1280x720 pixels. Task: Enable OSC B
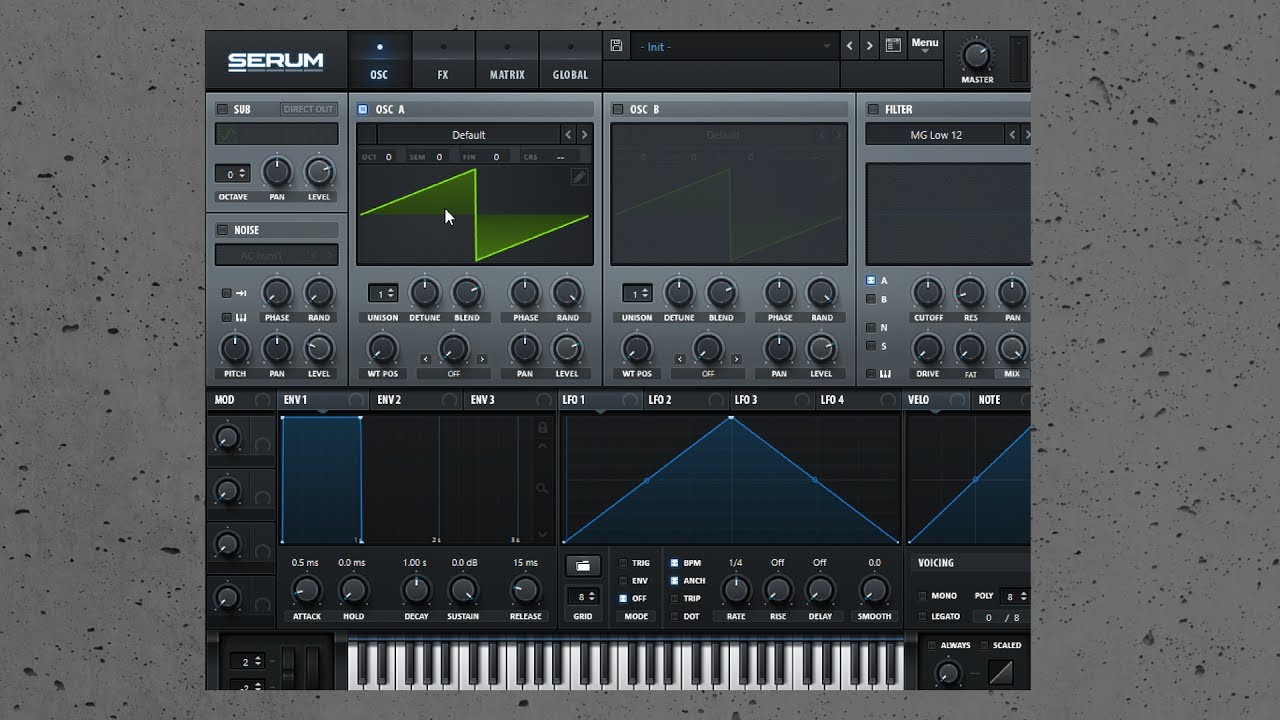(x=617, y=109)
